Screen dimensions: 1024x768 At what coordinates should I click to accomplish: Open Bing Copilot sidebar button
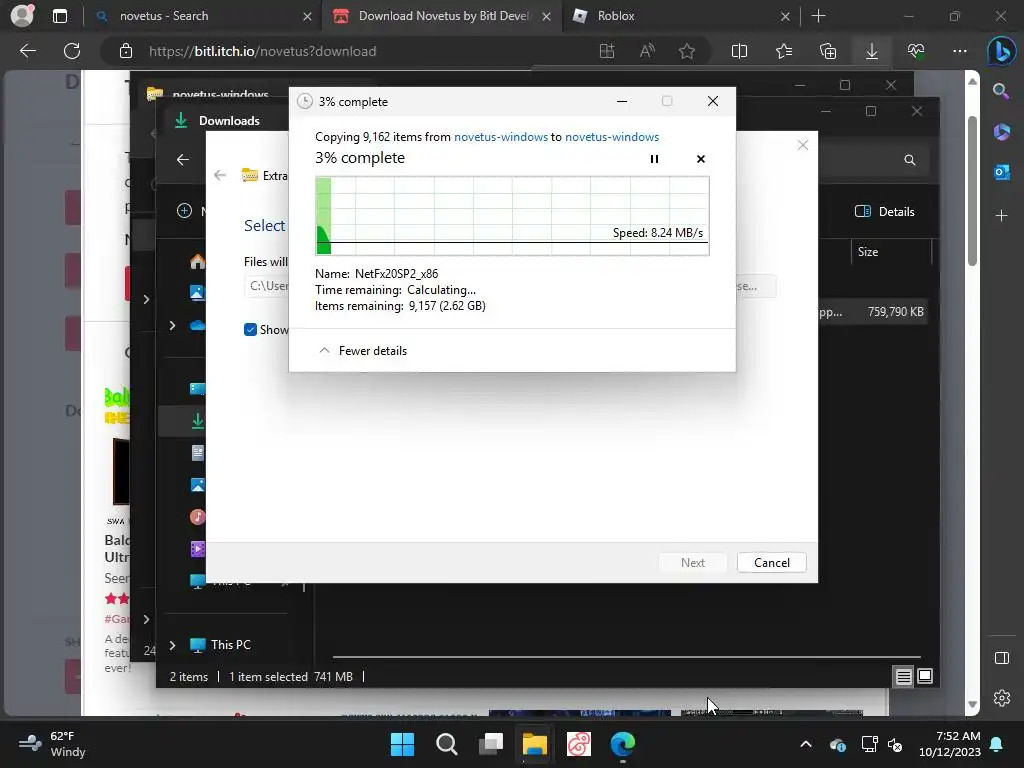tap(1002, 51)
